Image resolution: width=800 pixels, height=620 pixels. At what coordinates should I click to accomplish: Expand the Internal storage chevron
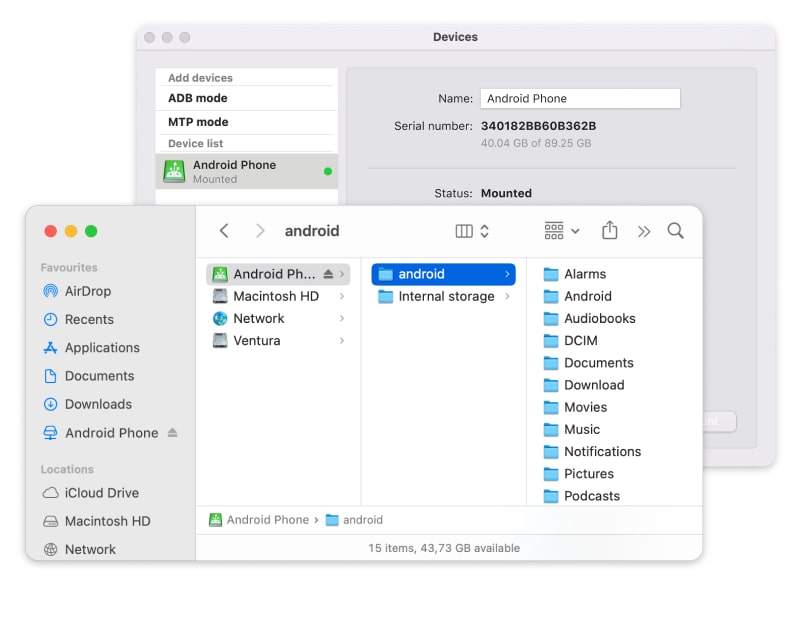pos(507,296)
